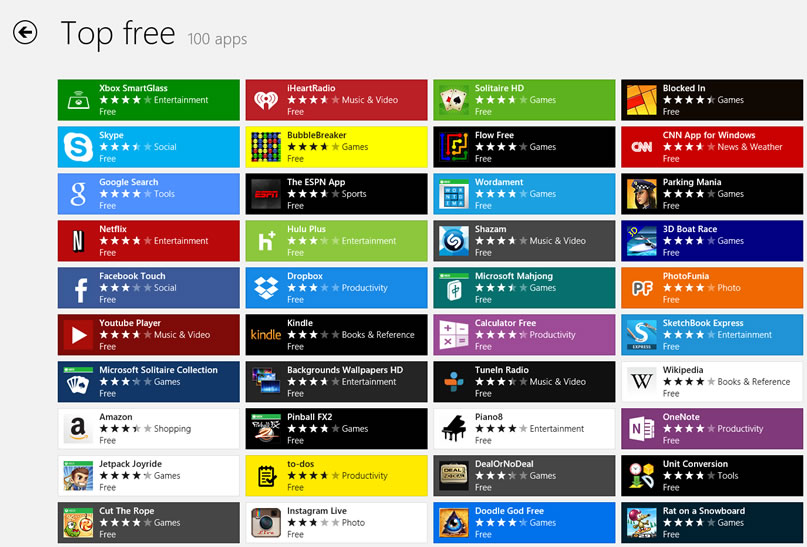Click the Piano8 piano icon
Viewport: 807px width, 547px height.
point(453,429)
